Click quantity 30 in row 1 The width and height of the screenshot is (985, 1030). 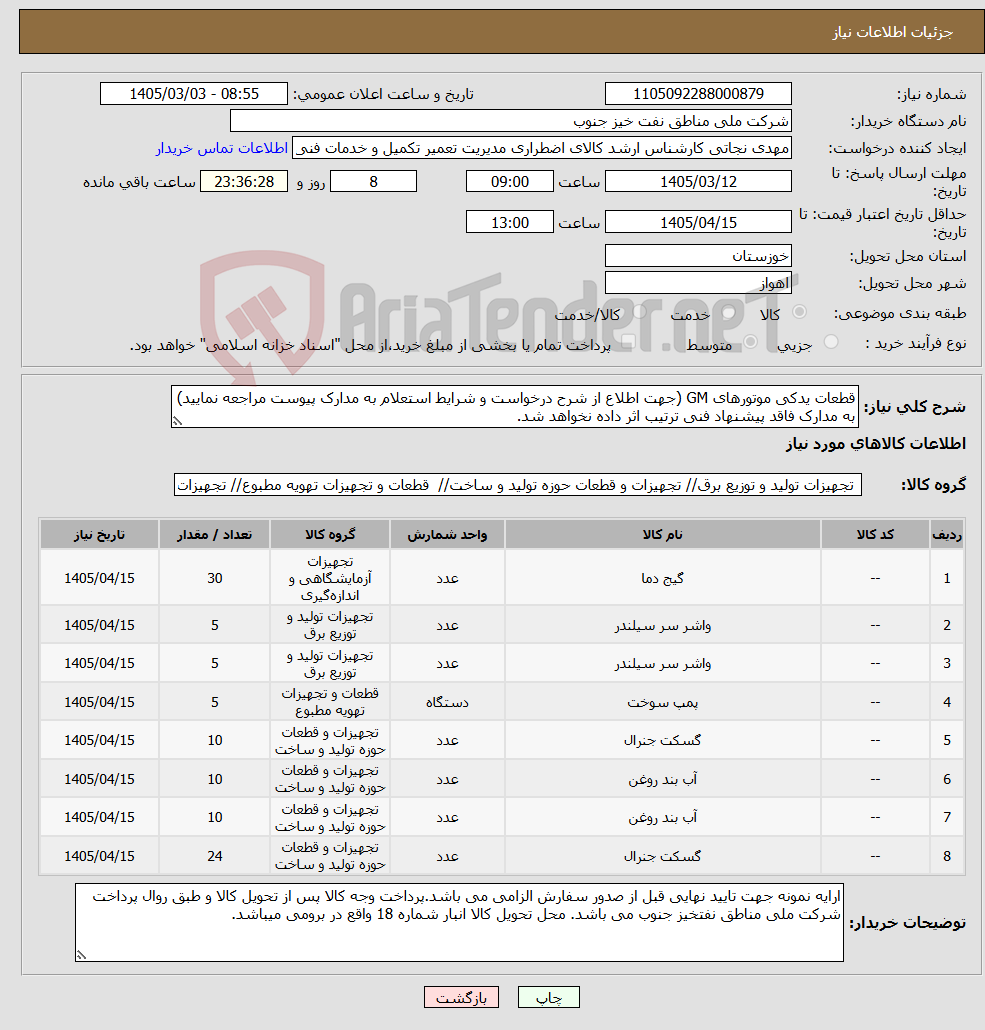pyautogui.click(x=215, y=578)
